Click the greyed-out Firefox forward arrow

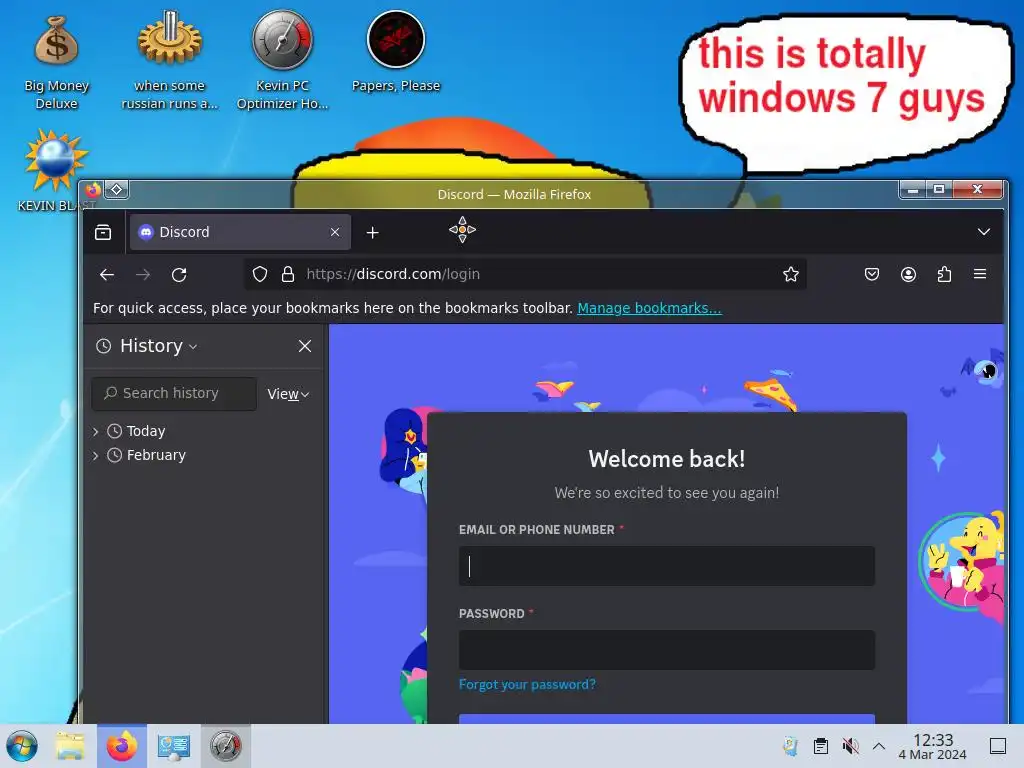point(143,274)
